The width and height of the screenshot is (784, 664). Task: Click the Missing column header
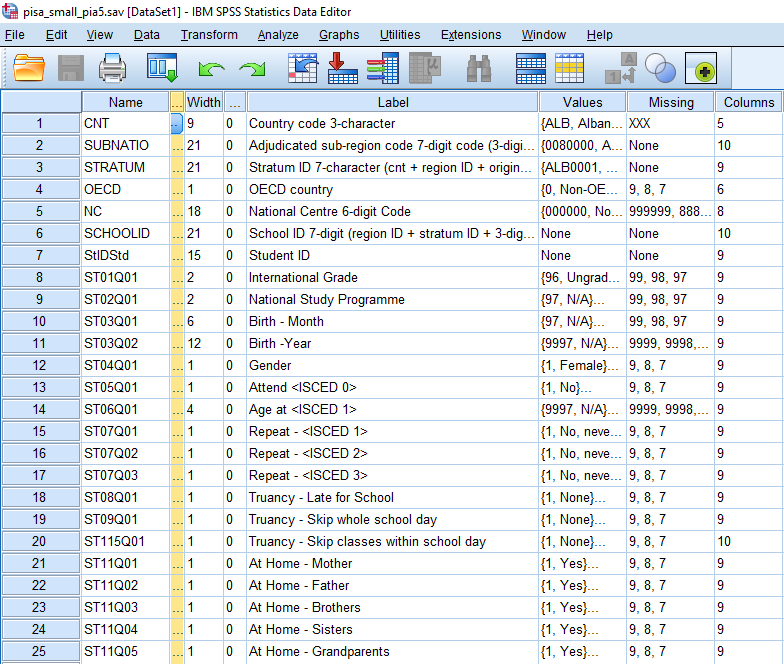671,102
